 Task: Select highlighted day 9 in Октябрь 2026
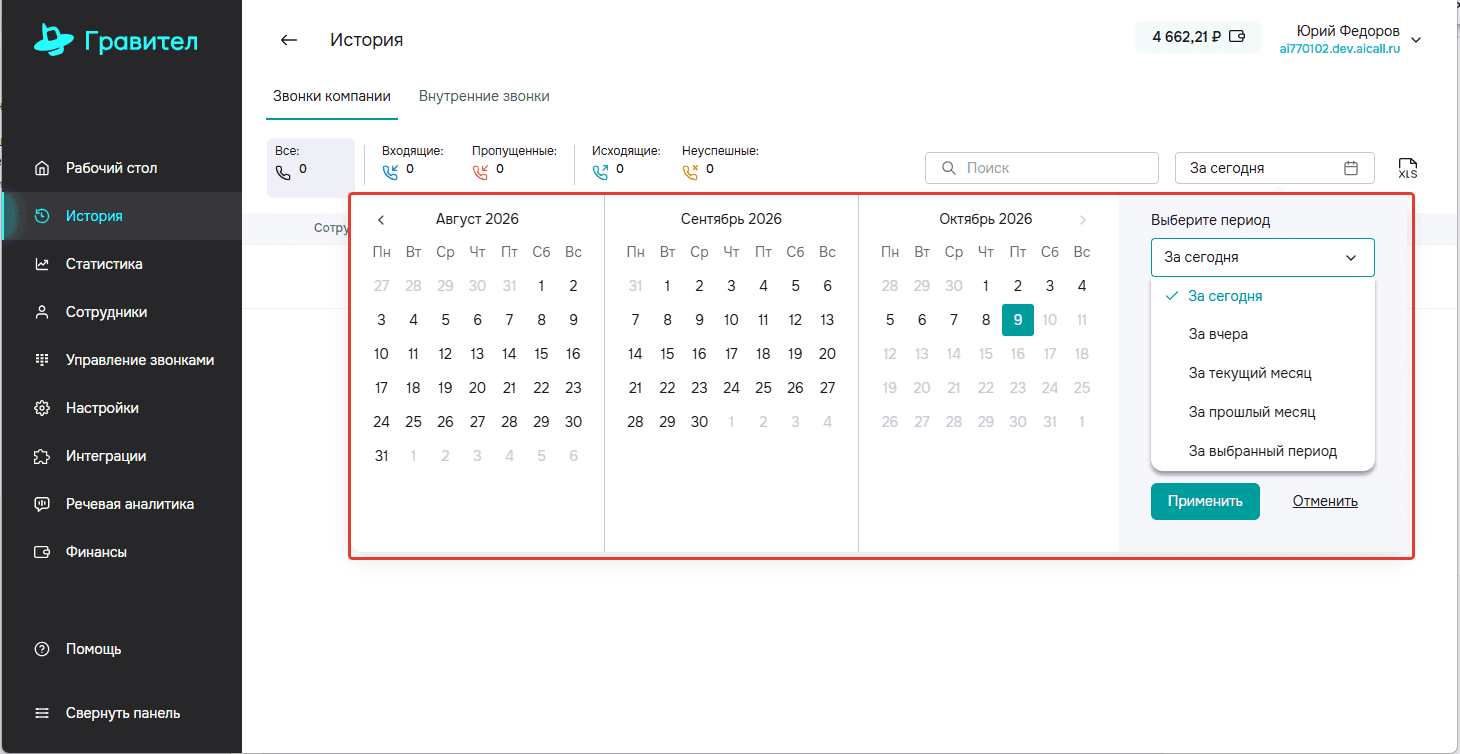(1018, 320)
